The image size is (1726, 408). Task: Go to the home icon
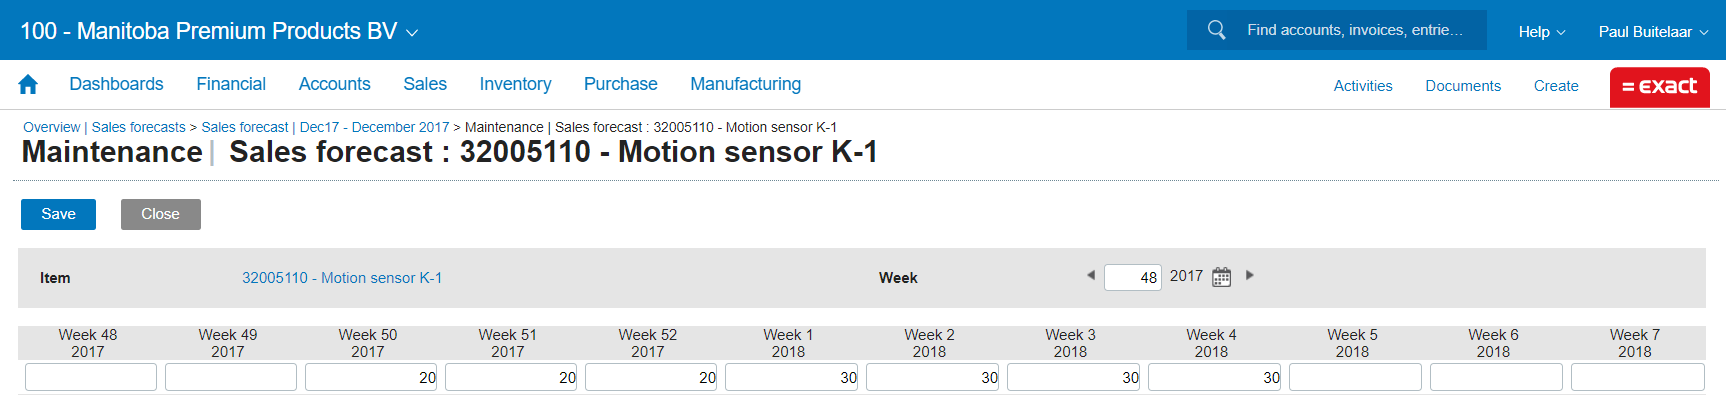(x=28, y=85)
